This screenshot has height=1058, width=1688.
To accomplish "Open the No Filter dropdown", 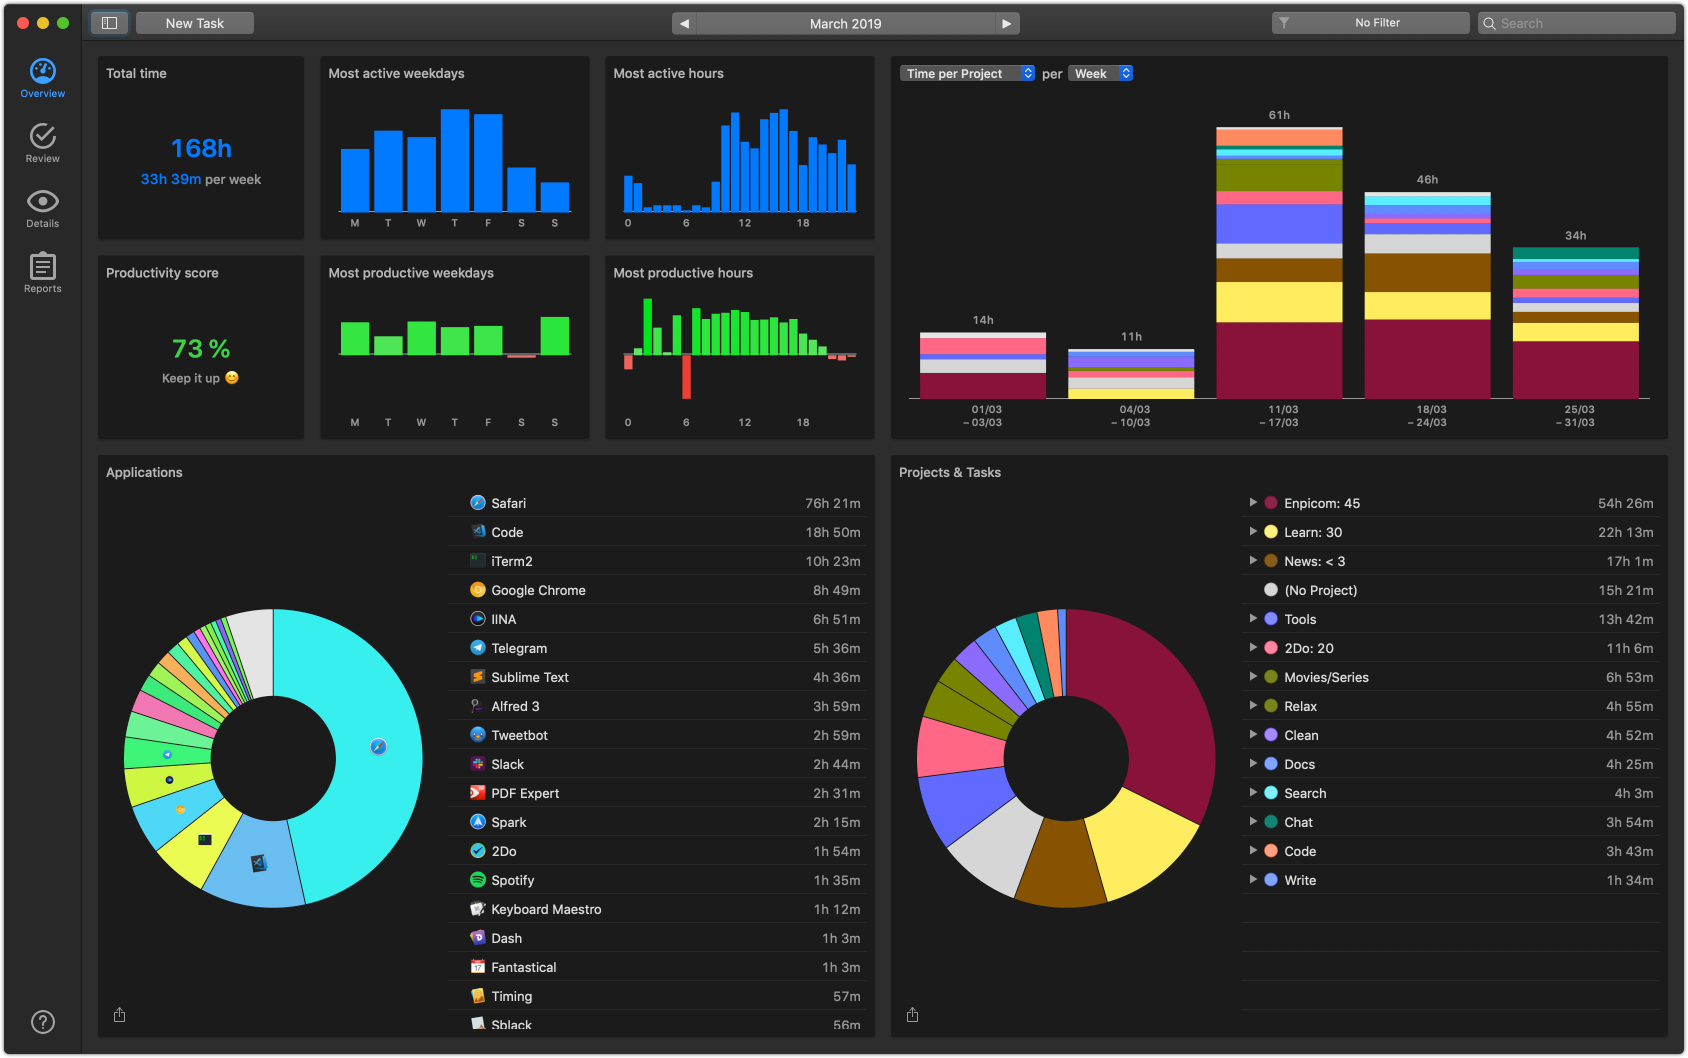I will pyautogui.click(x=1370, y=23).
